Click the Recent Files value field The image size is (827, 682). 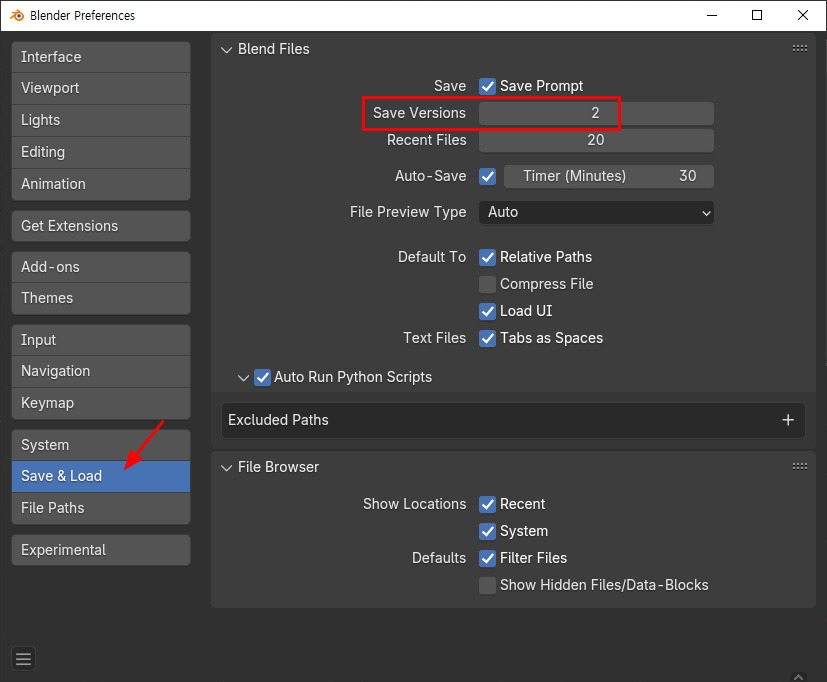[x=596, y=140]
